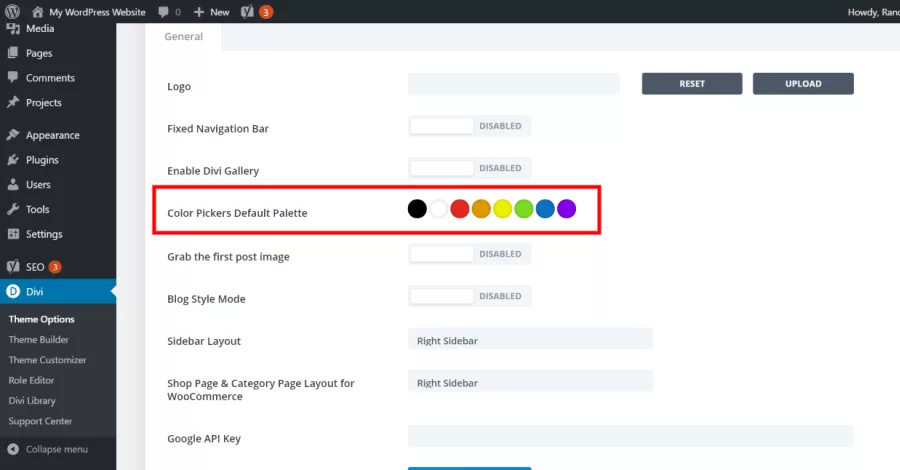Select the purple palette swatch

(567, 209)
